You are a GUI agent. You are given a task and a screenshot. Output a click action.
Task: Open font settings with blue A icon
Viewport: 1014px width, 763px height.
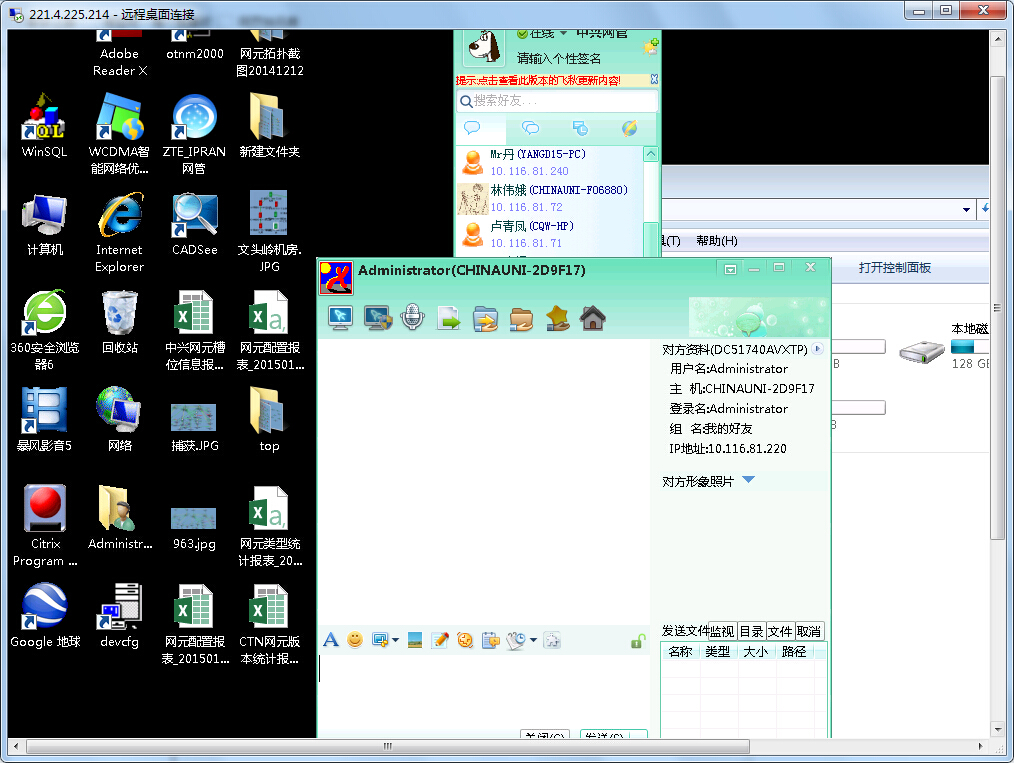pyautogui.click(x=331, y=640)
